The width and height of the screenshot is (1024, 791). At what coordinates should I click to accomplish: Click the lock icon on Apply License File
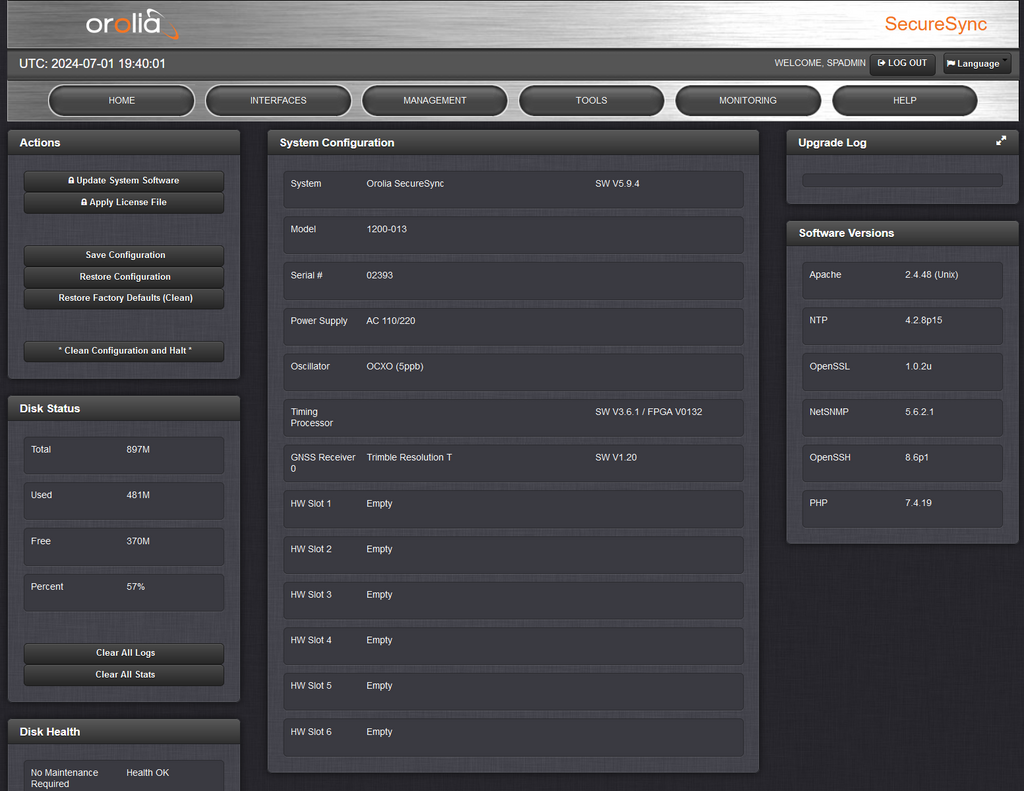84,203
